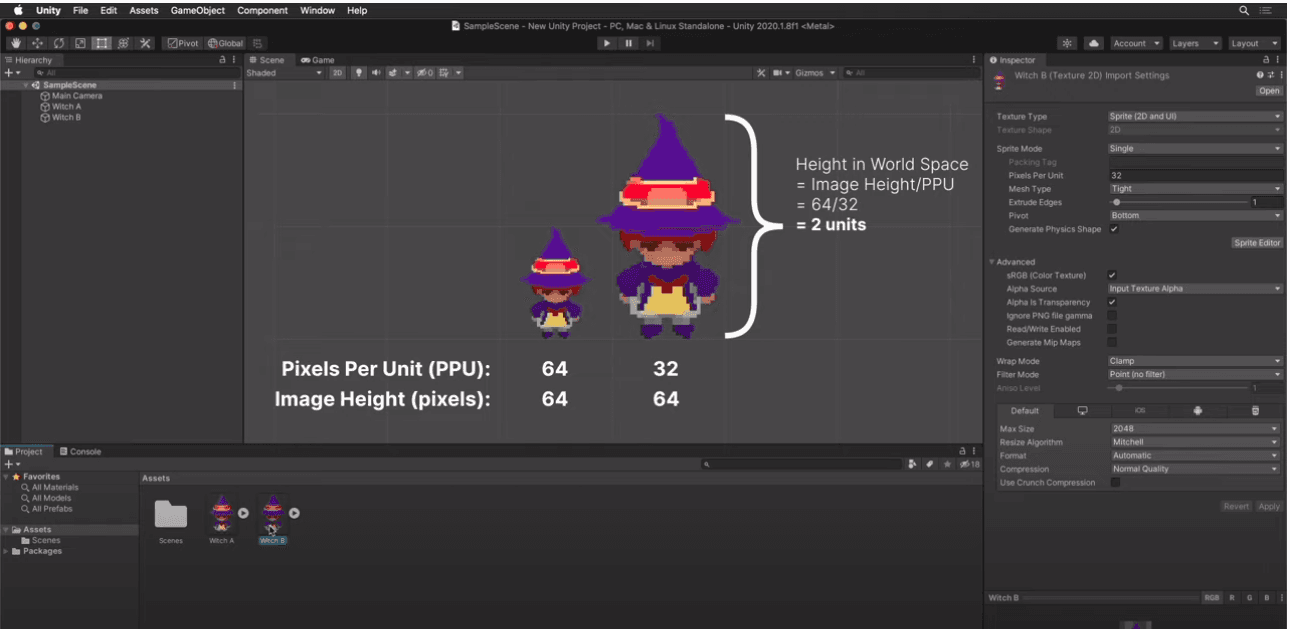Click the Pause button
Image resolution: width=1290 pixels, height=629 pixels.
pyautogui.click(x=629, y=43)
